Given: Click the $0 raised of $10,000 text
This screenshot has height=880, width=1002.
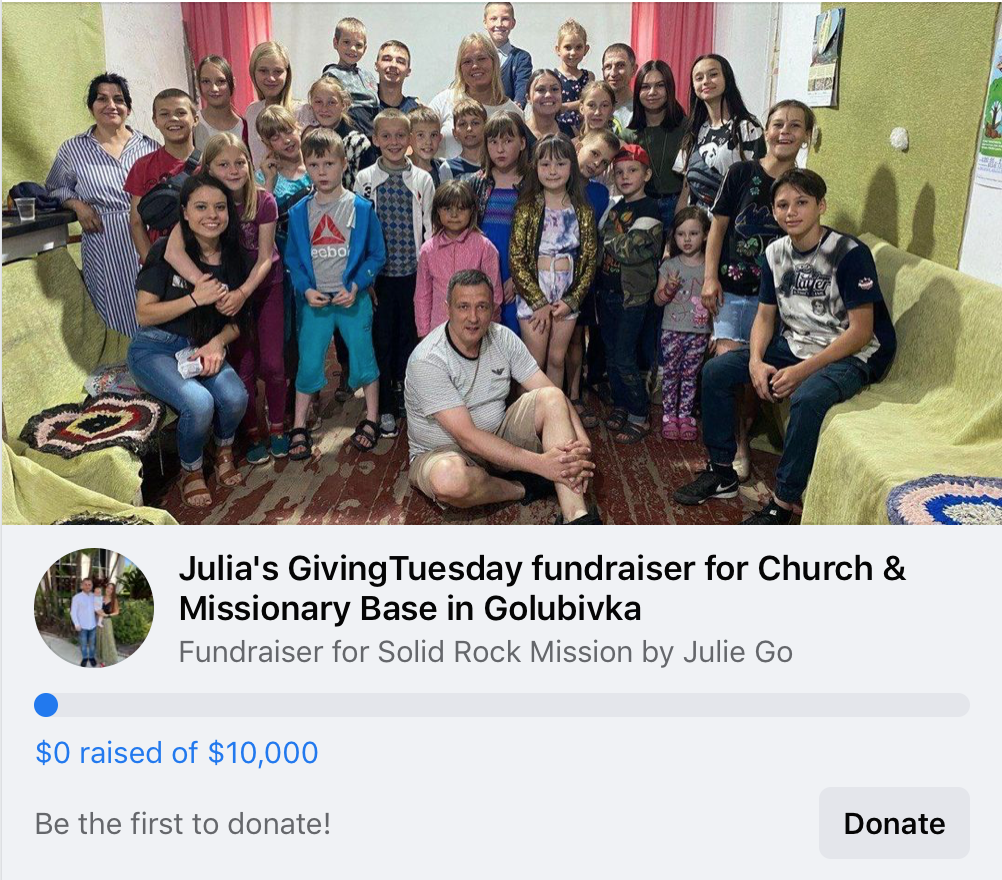Looking at the screenshot, I should click(x=177, y=753).
